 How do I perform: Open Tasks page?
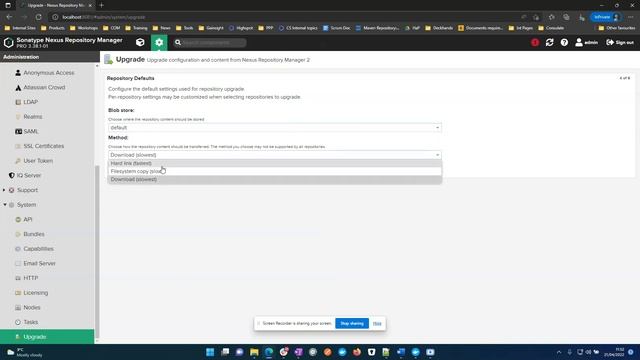click(31, 322)
